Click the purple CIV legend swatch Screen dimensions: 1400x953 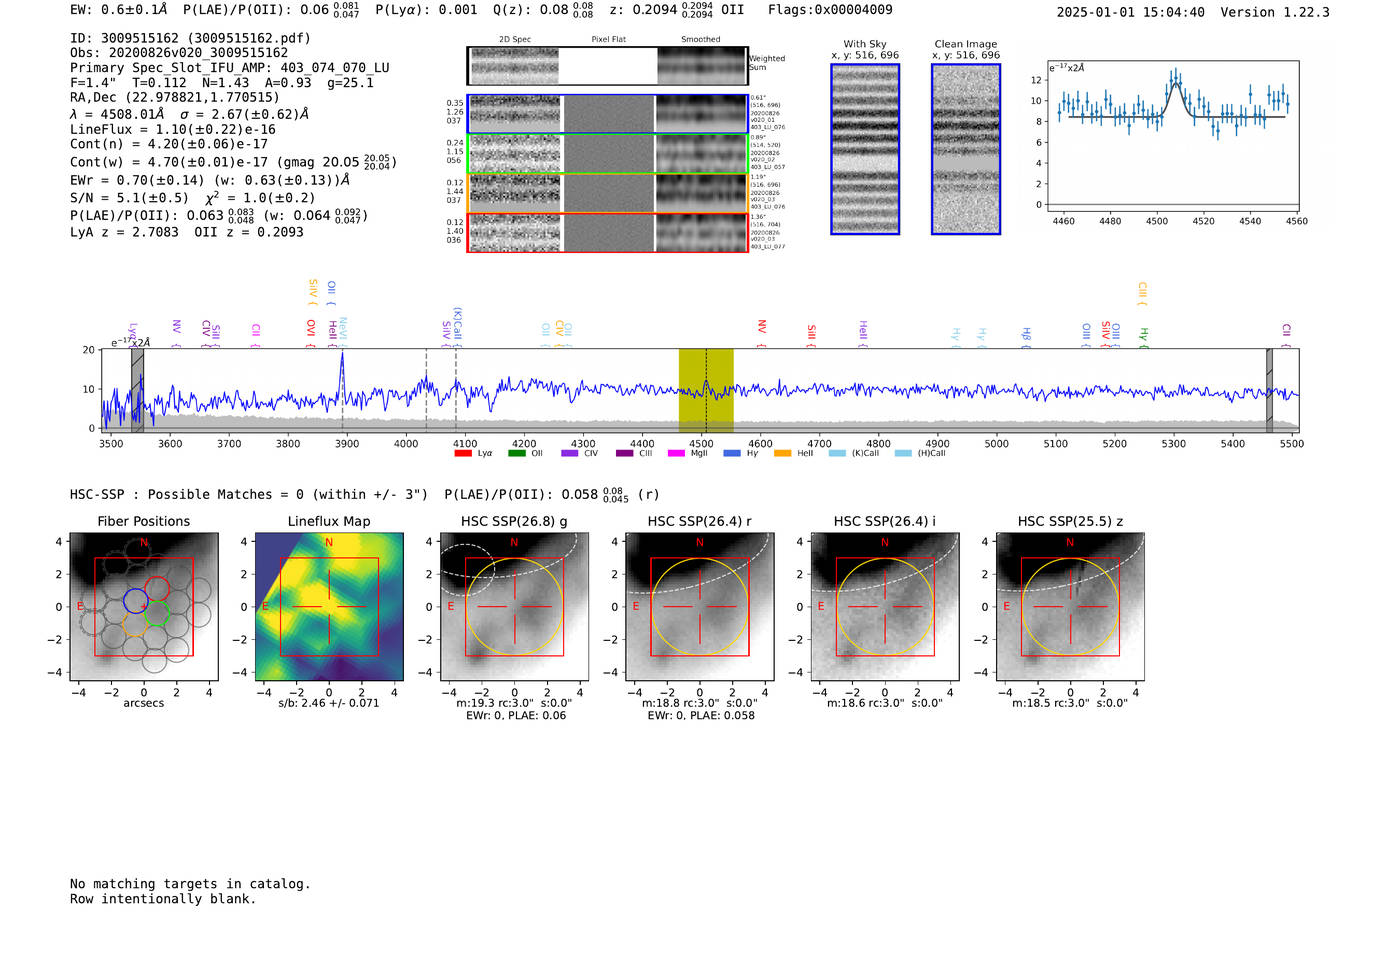click(570, 453)
